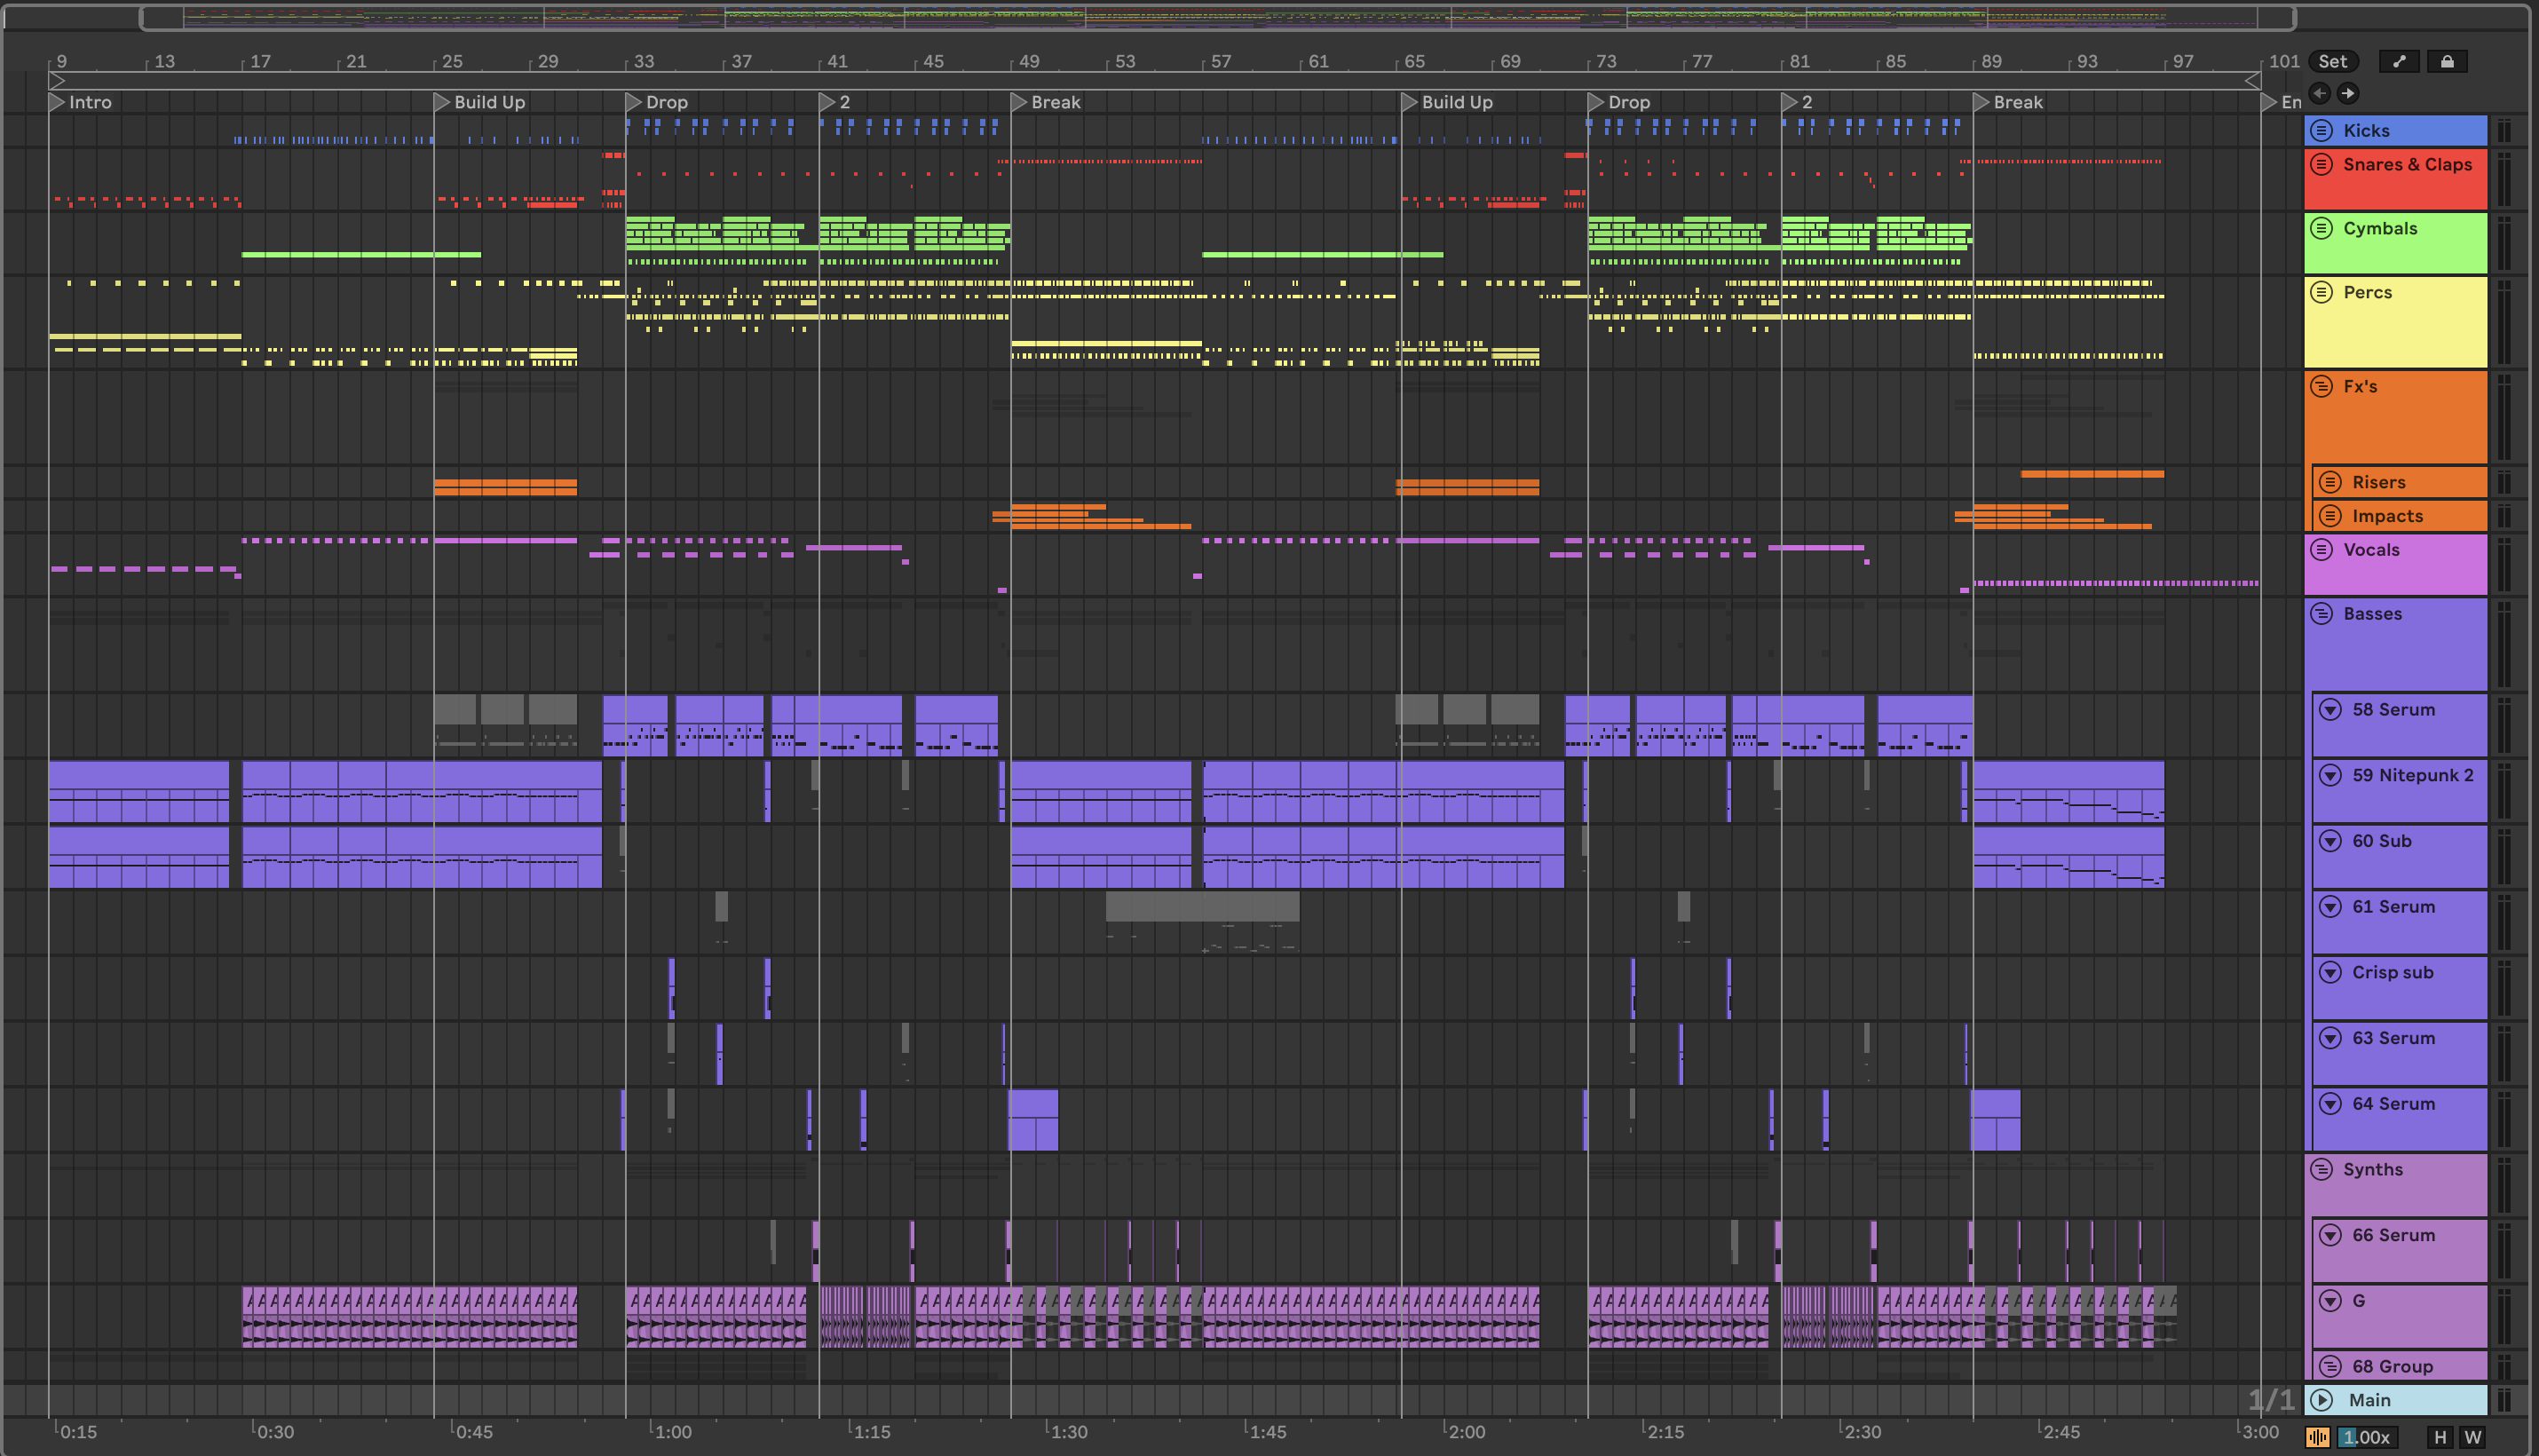
Task: Click the orange waveform zoom icon
Action: click(x=2317, y=1437)
